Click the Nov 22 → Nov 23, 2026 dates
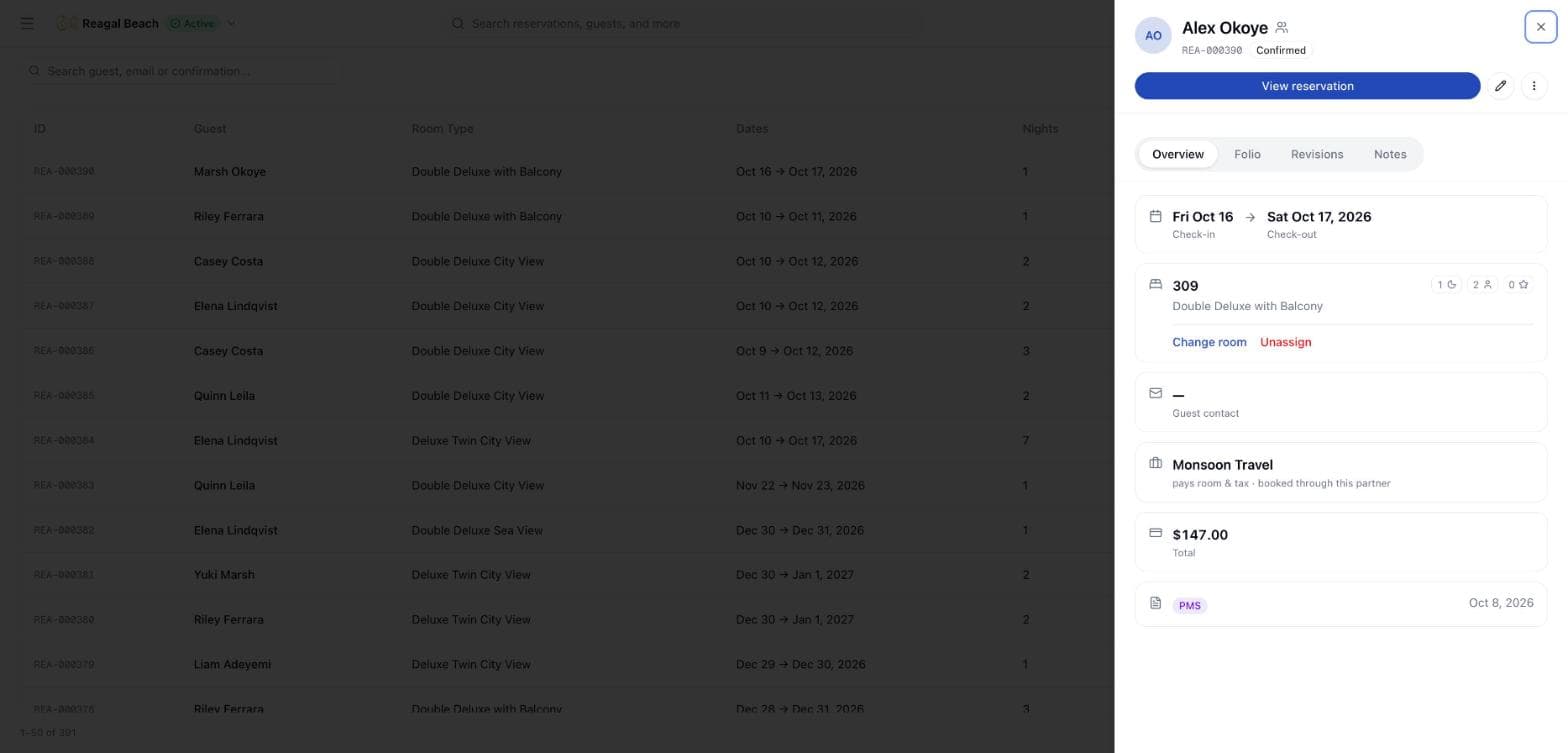The width and height of the screenshot is (1568, 753). tap(800, 485)
